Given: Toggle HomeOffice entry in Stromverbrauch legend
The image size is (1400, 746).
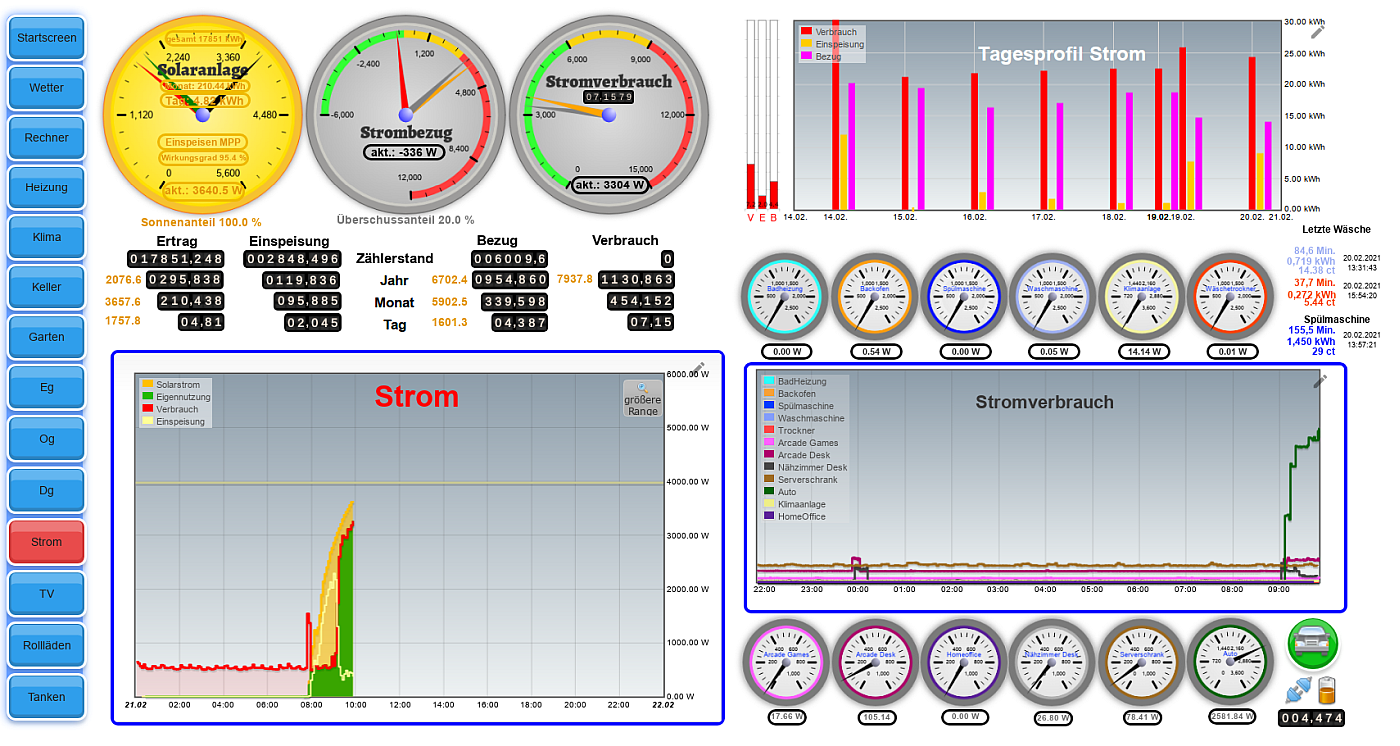Looking at the screenshot, I should [795, 516].
